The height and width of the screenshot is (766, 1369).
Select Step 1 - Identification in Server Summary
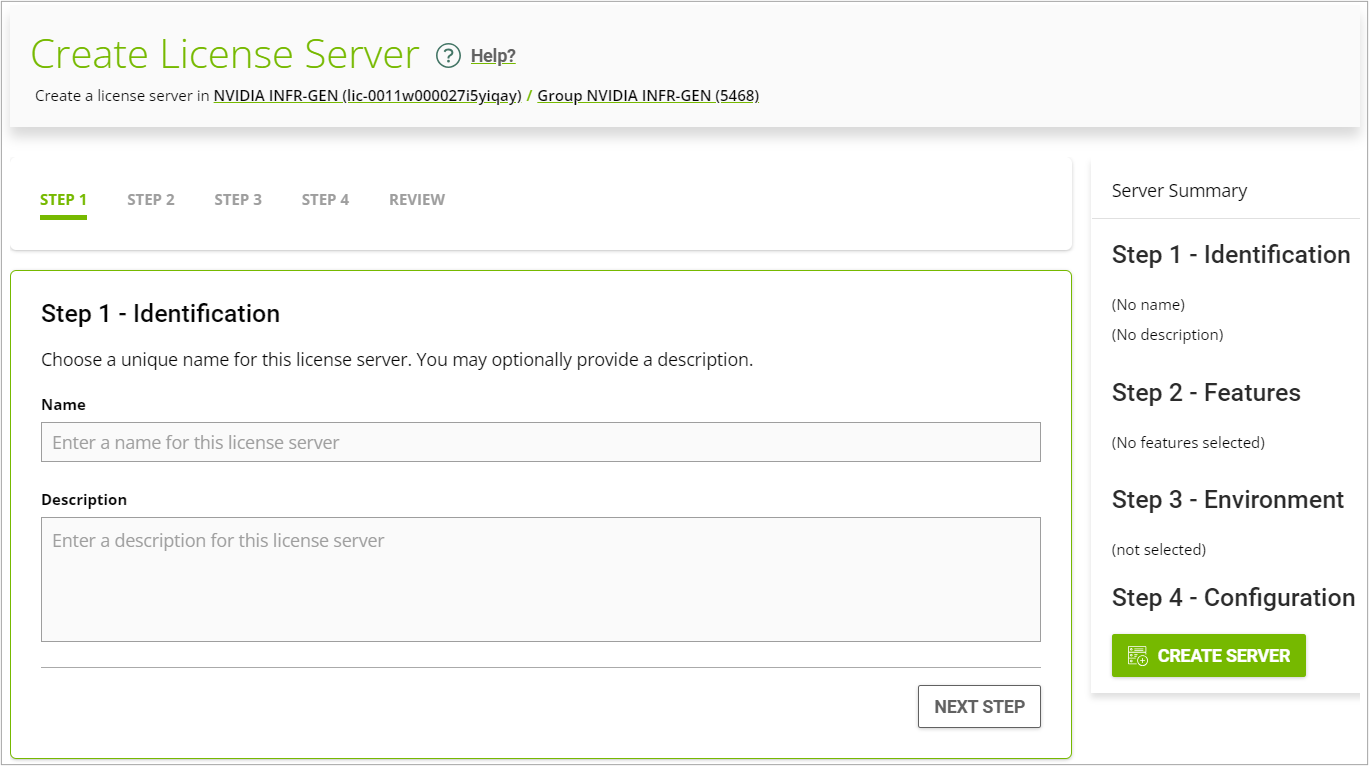tap(1230, 255)
